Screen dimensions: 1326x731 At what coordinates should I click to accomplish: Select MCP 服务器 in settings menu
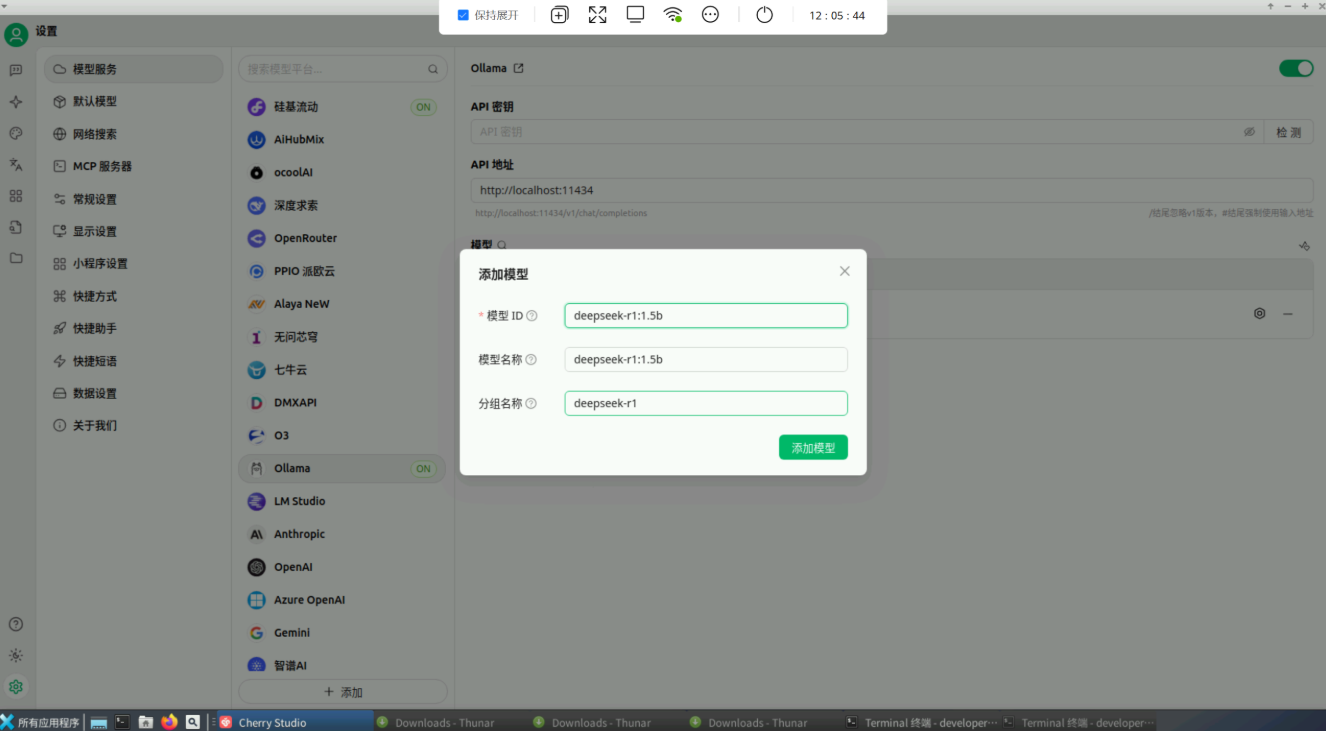[134, 167]
